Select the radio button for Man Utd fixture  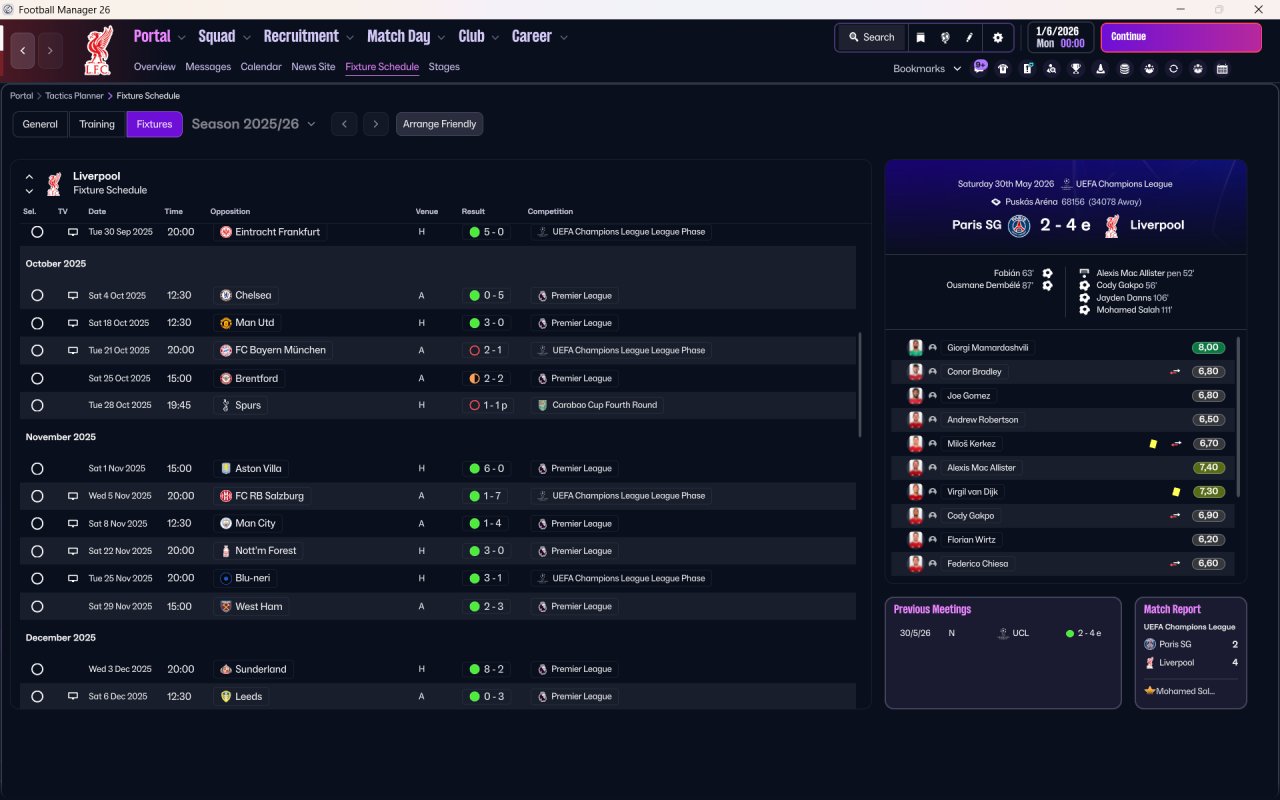tap(37, 323)
